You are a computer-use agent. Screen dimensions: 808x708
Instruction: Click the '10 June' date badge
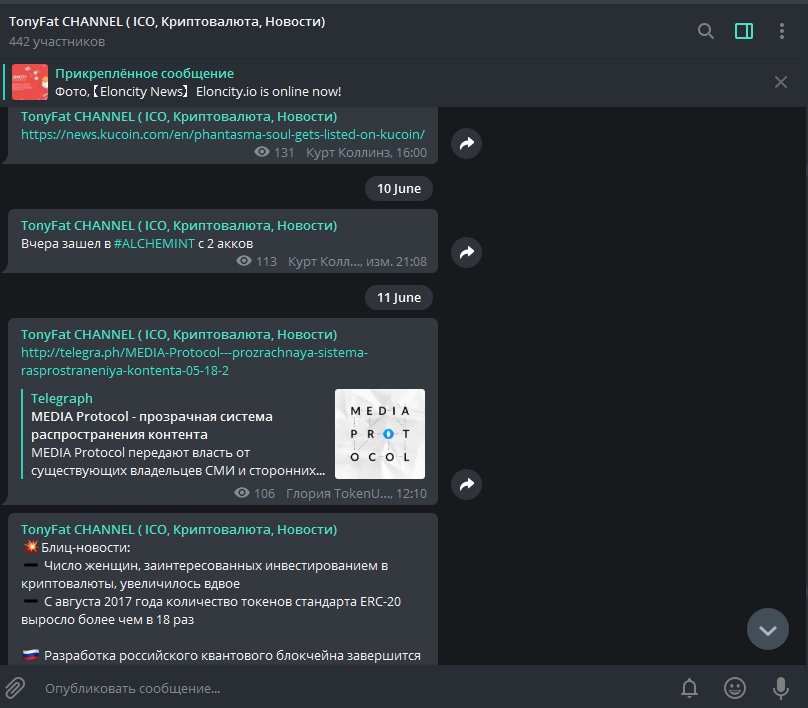(x=399, y=189)
